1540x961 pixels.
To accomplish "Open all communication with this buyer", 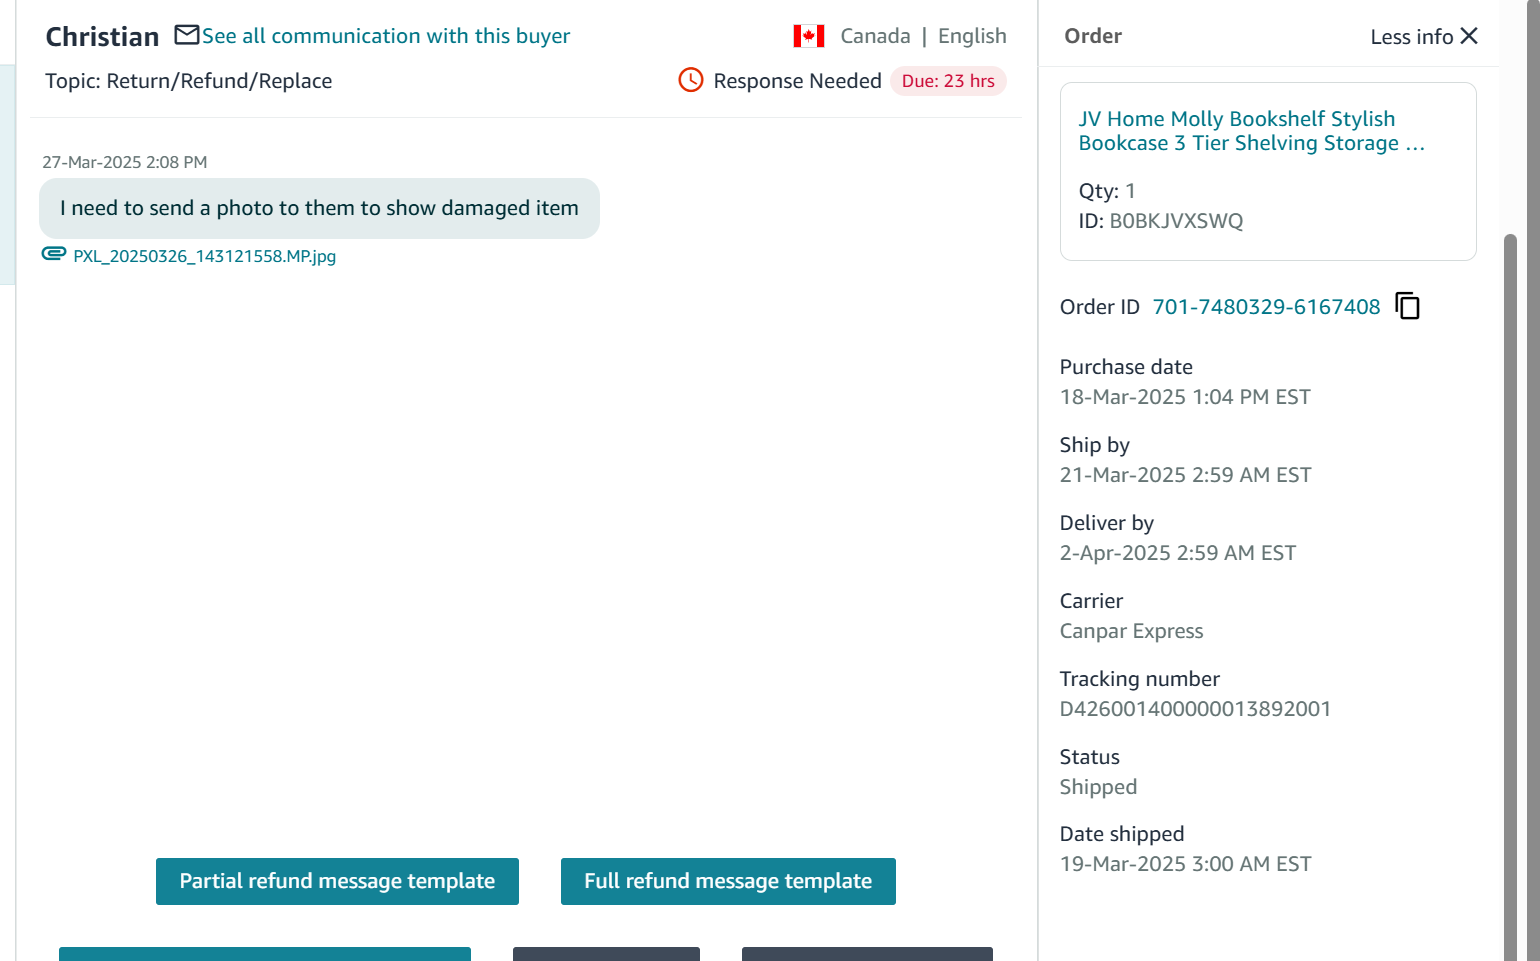I will click(x=386, y=36).
